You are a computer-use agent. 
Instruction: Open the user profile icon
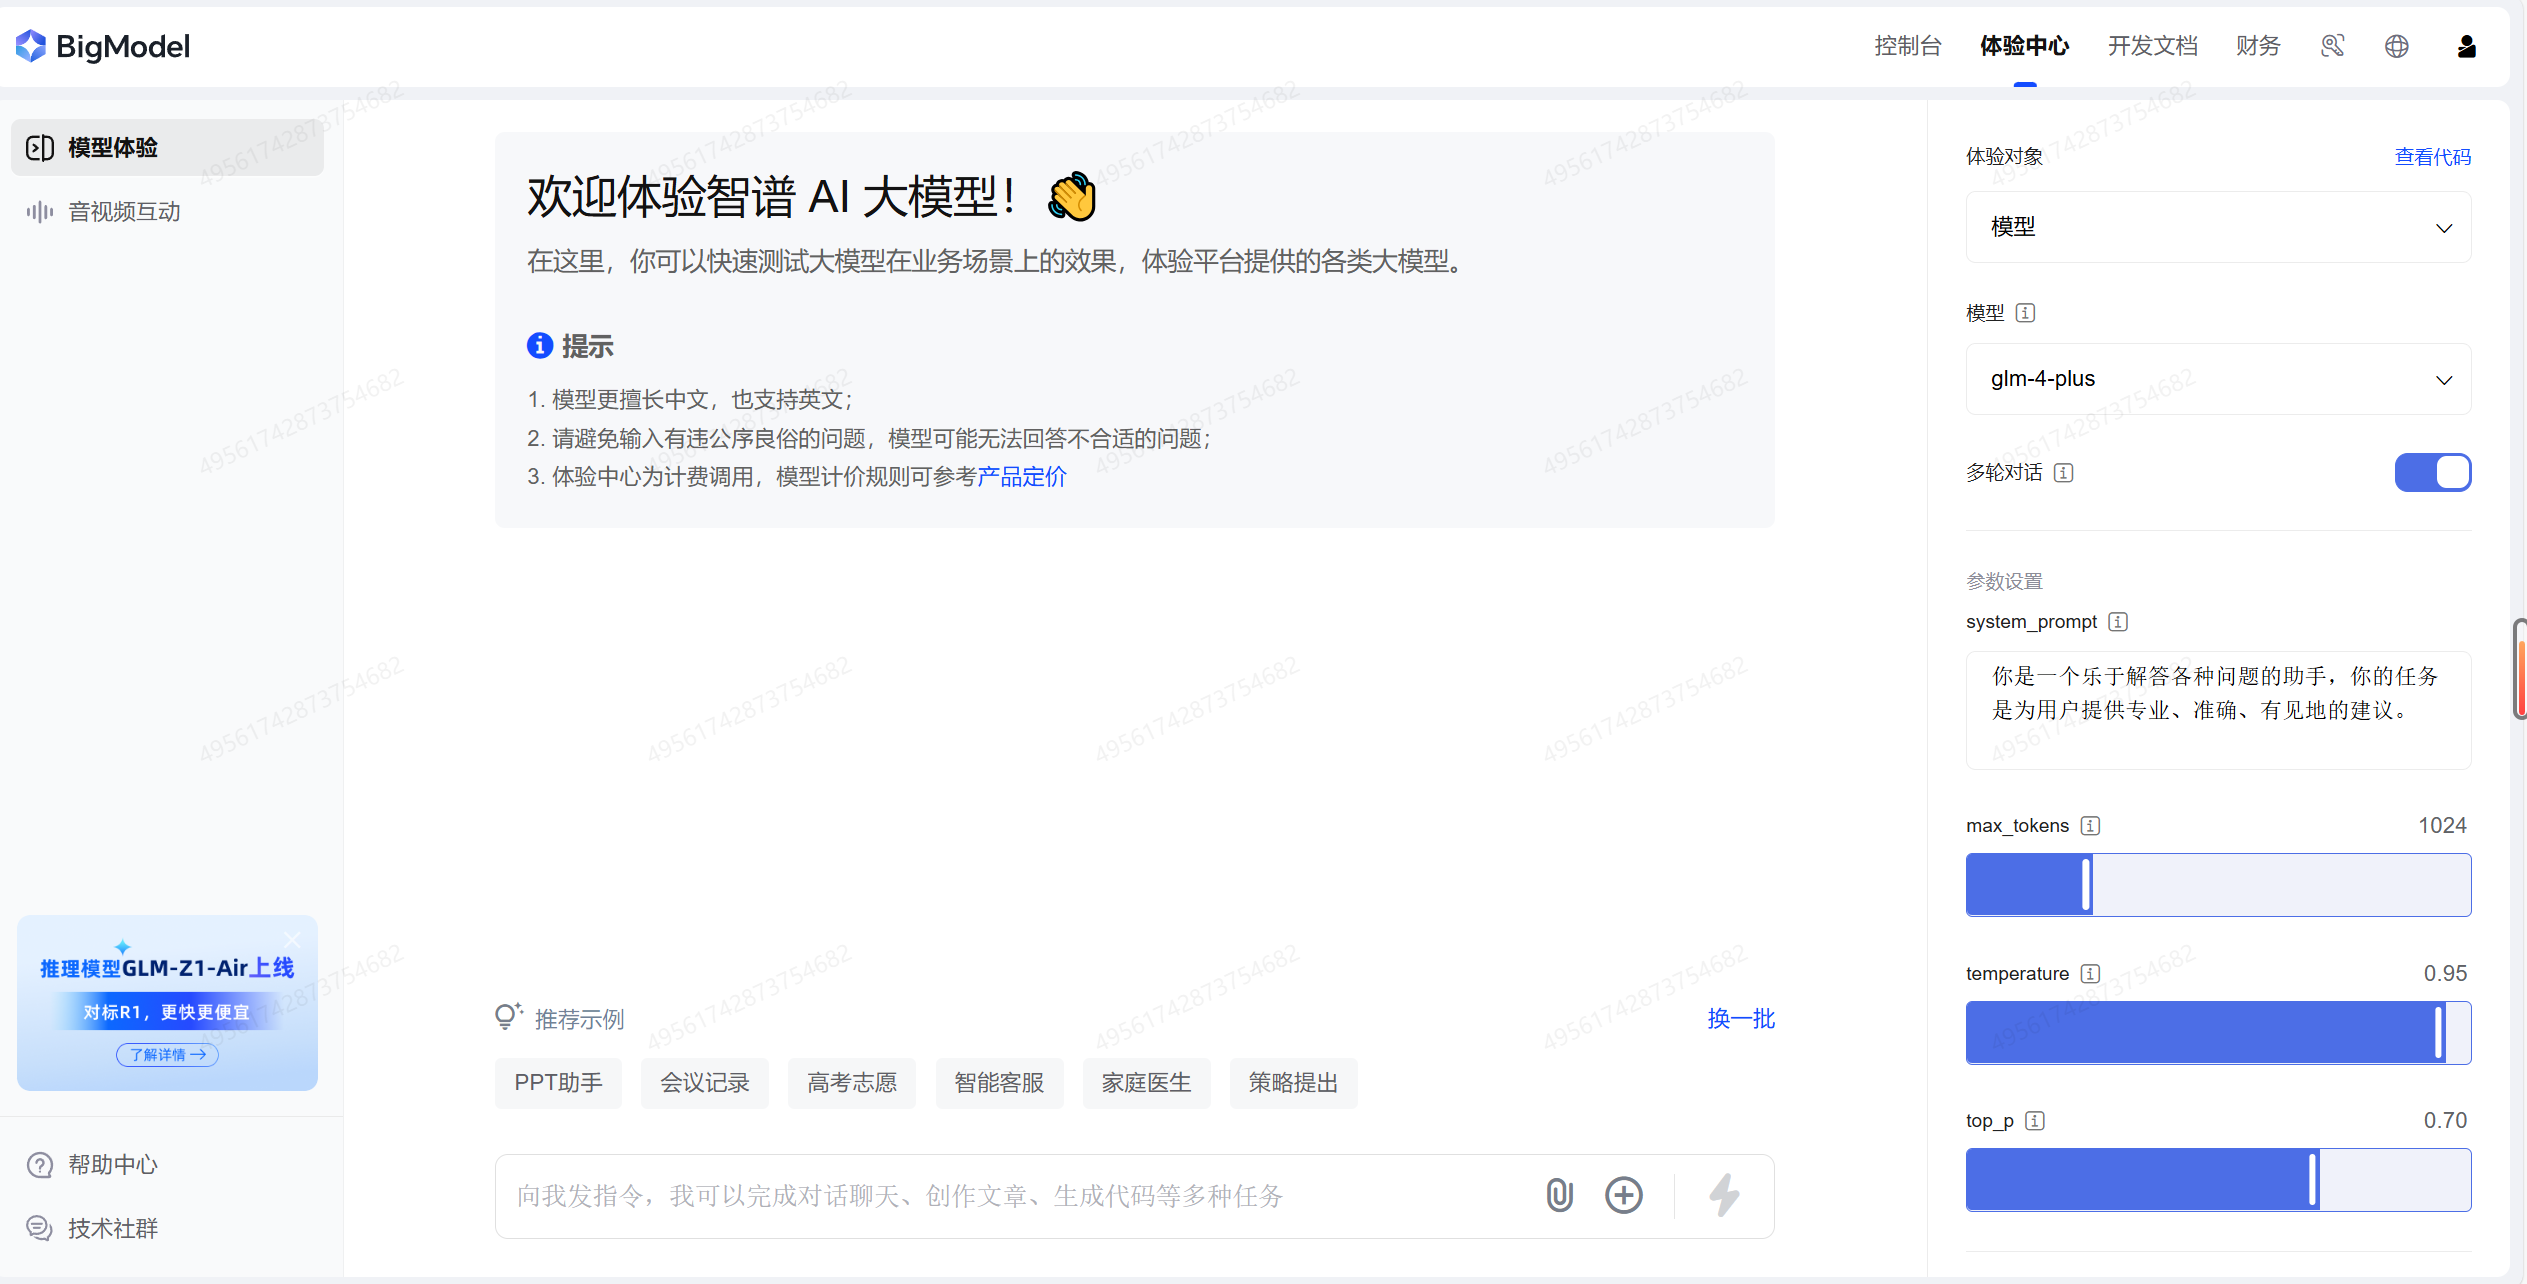(2466, 46)
